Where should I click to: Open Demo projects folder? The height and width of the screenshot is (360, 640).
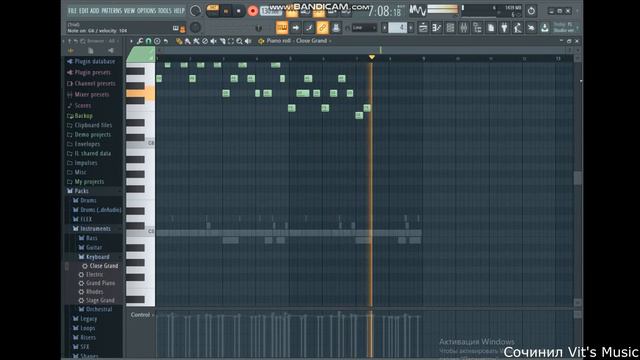click(92, 135)
